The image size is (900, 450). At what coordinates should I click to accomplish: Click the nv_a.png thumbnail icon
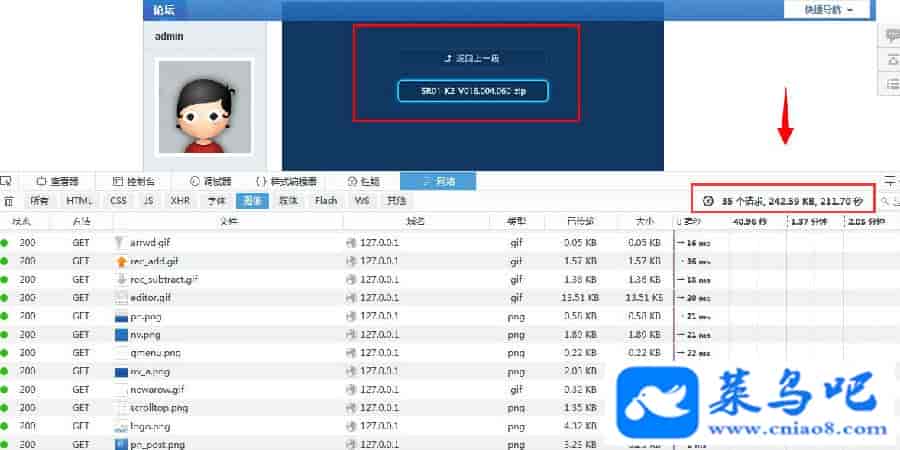[121, 371]
